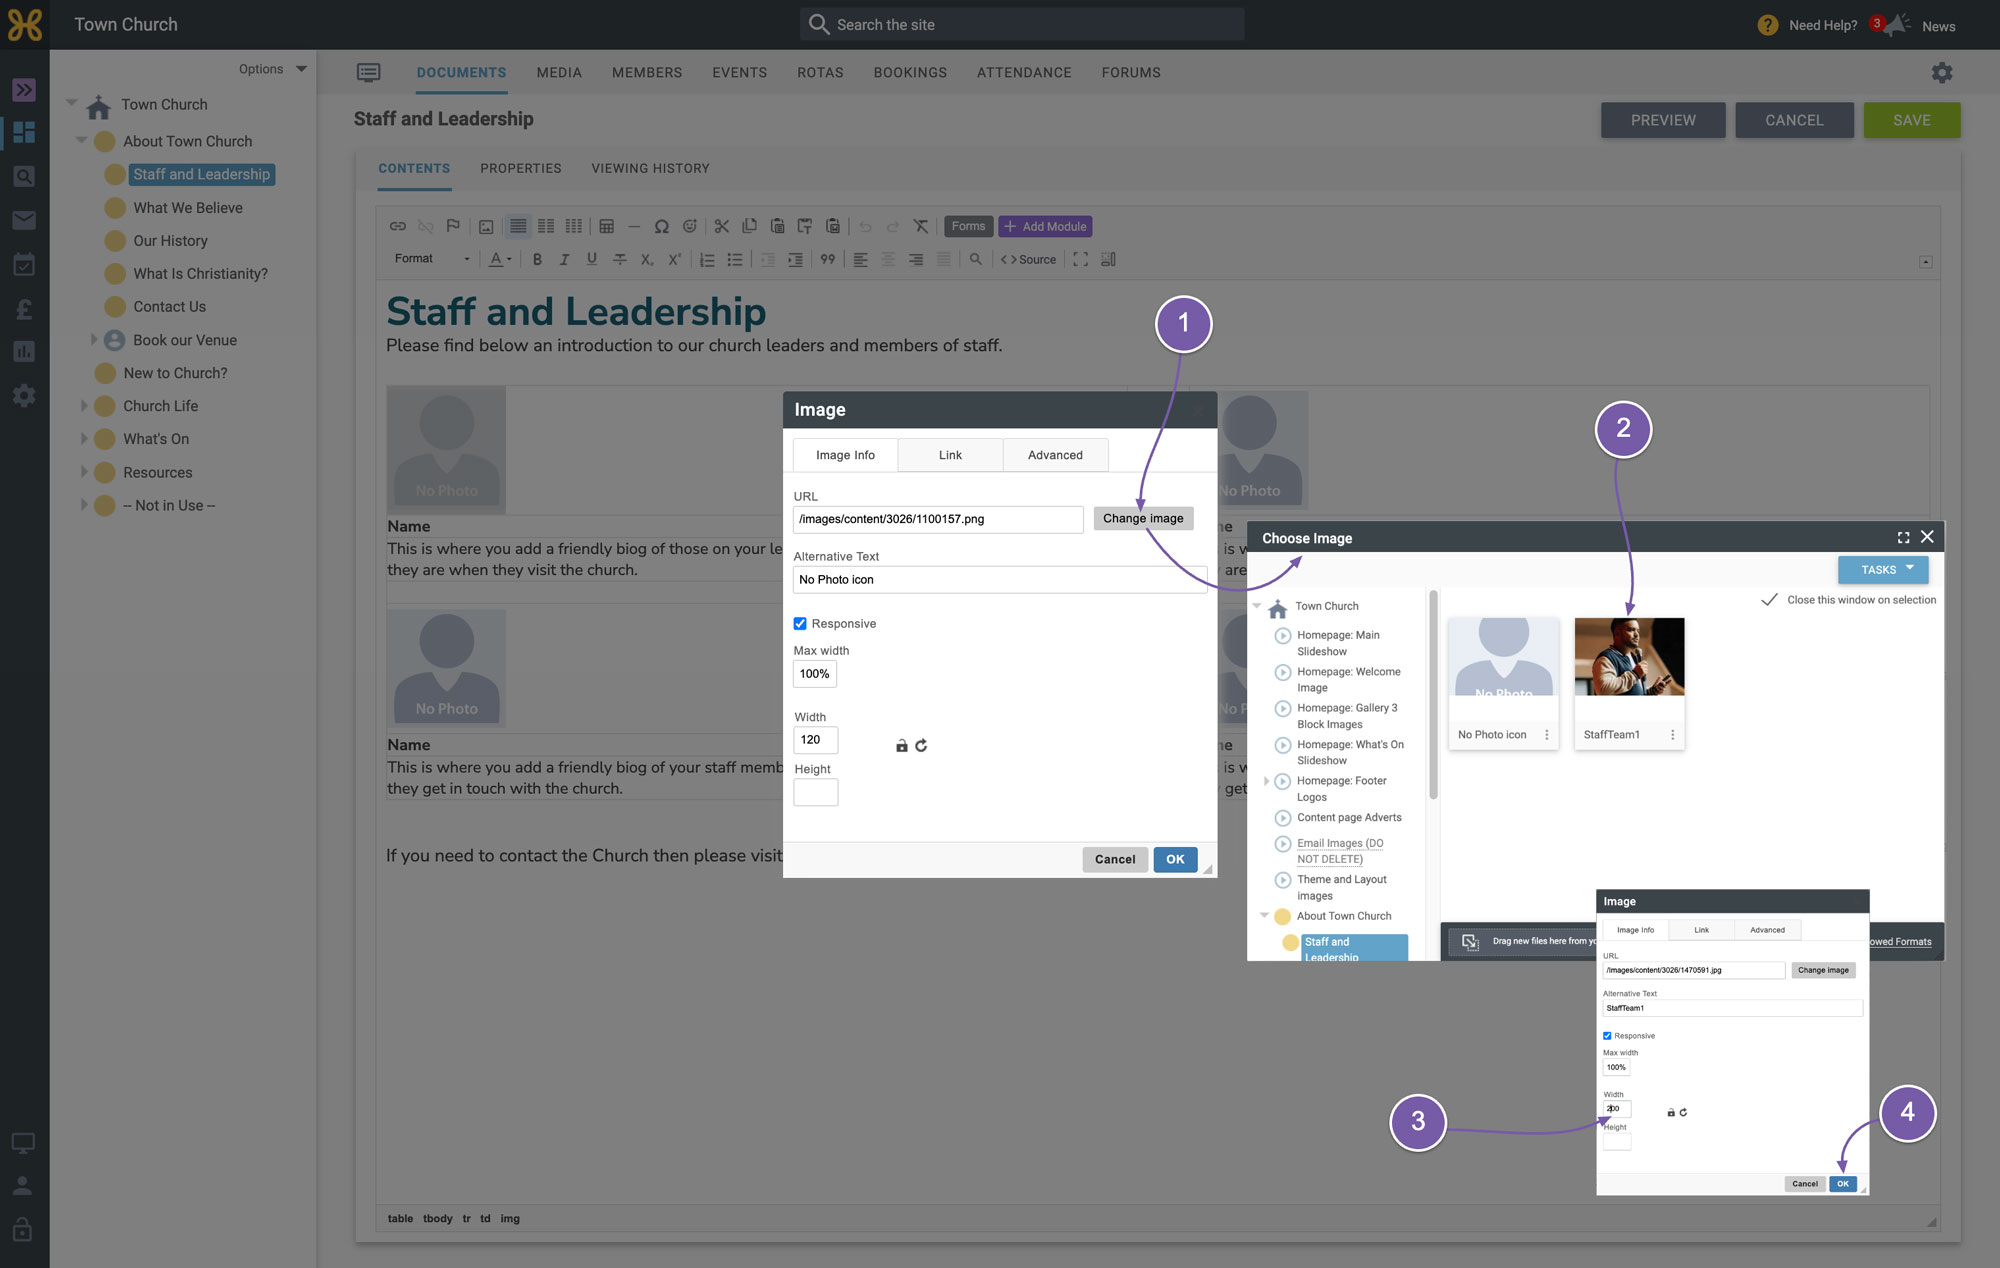
Task: Click the PREVIEW button
Action: click(1663, 120)
